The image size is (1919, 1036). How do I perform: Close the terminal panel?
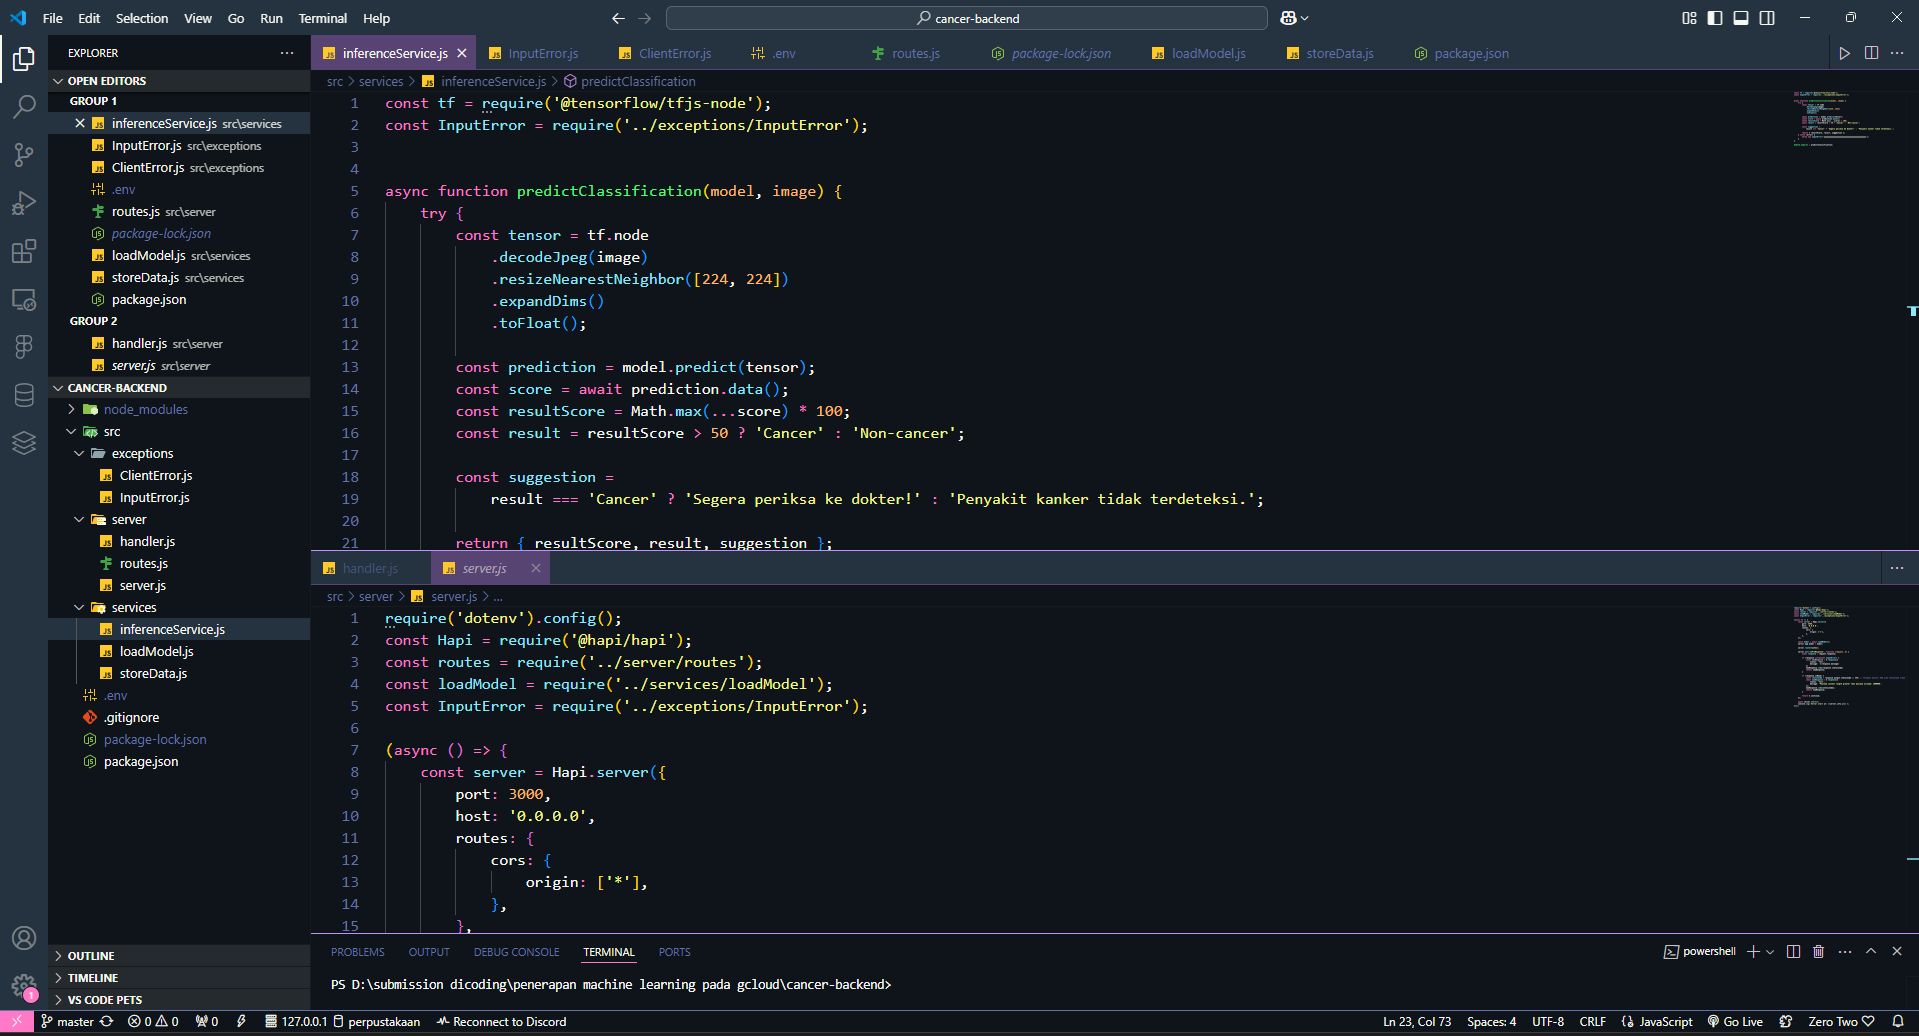coord(1897,951)
